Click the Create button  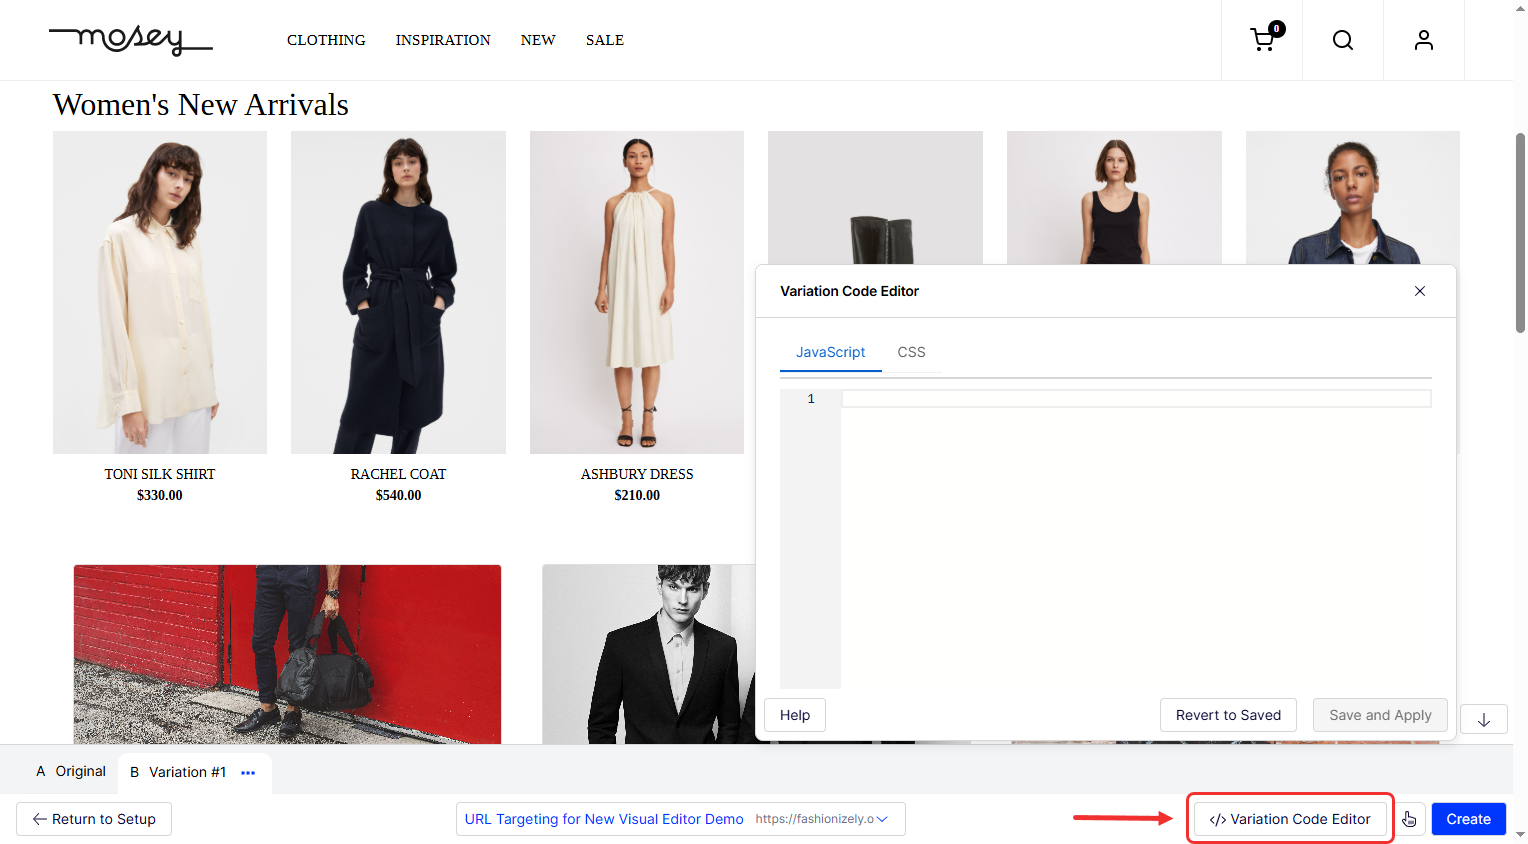[1468, 819]
